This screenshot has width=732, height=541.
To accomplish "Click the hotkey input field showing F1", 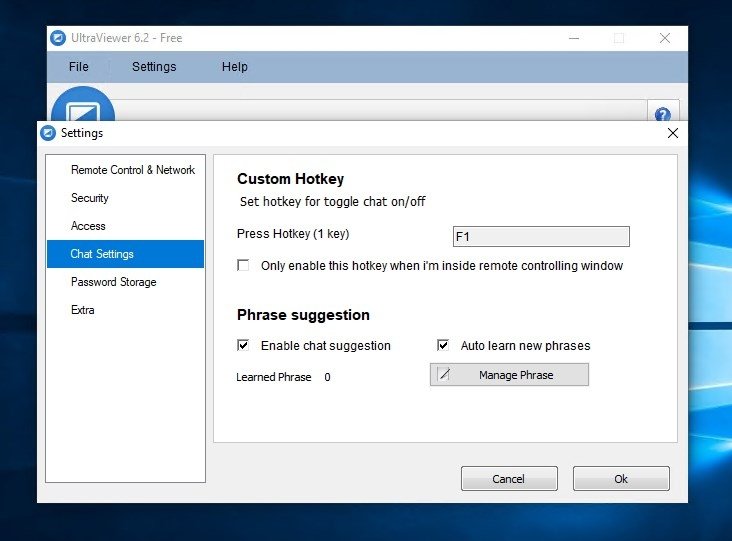I will coord(541,237).
